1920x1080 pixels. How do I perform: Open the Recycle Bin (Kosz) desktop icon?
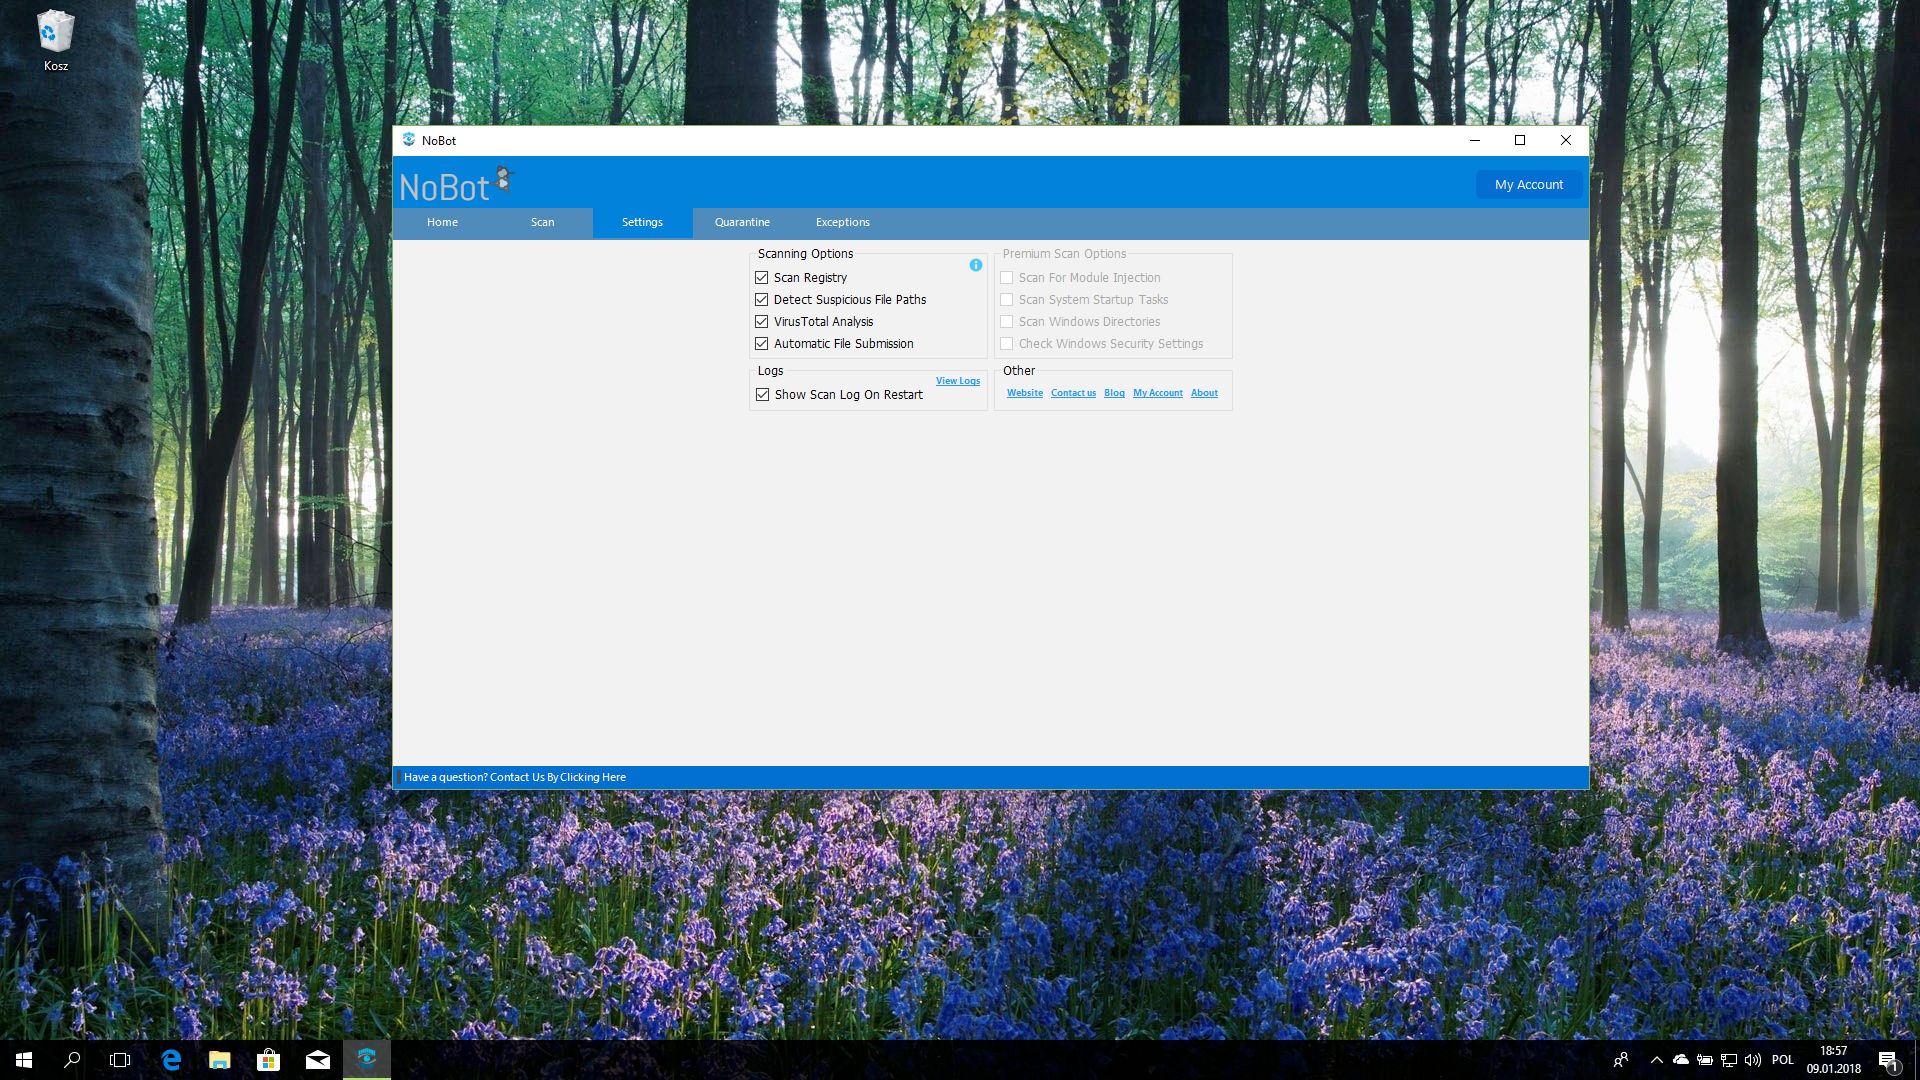point(55,40)
